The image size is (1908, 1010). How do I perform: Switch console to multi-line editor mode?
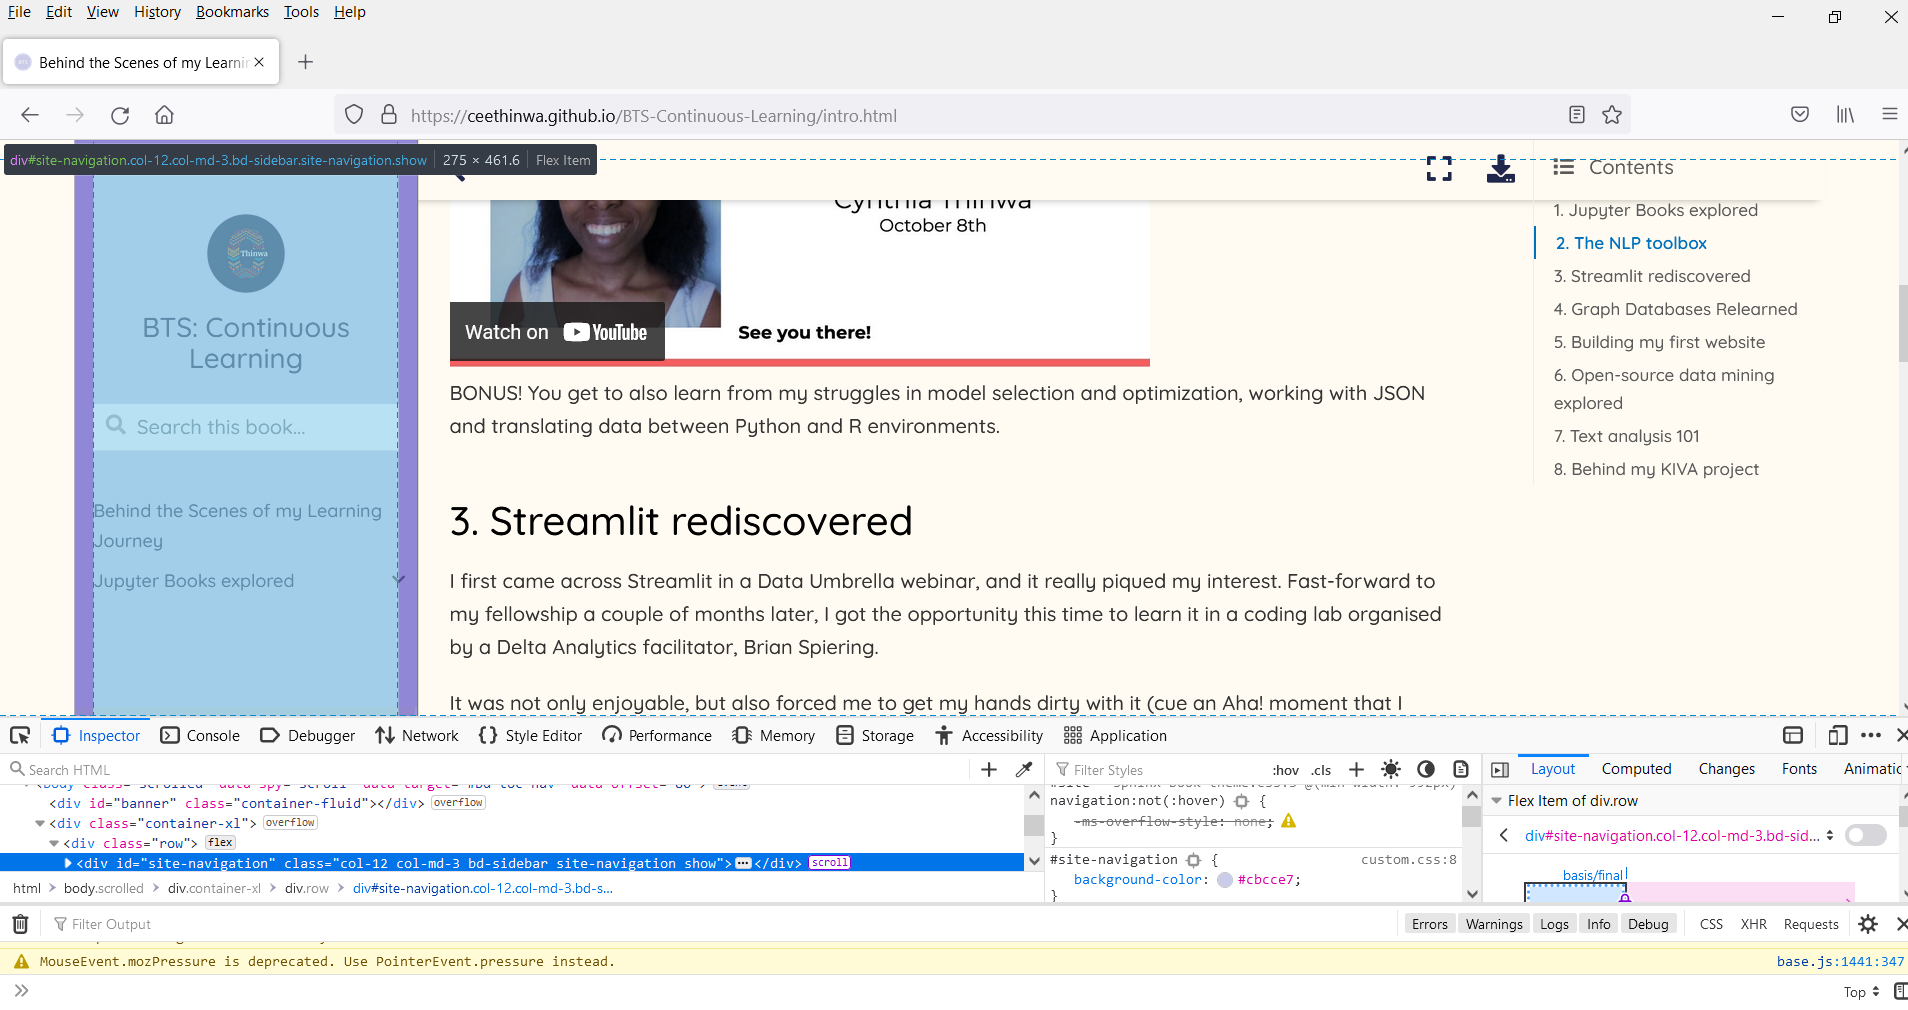tap(1900, 992)
